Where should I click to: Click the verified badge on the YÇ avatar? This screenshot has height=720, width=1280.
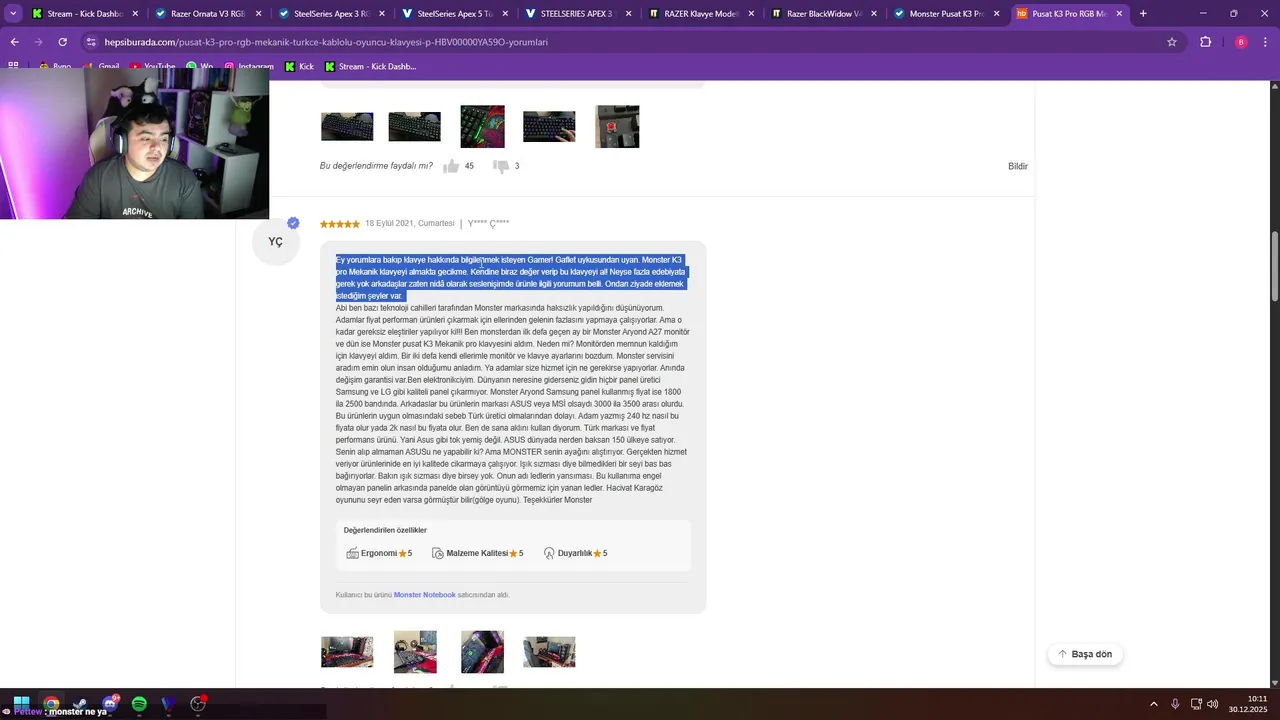click(293, 223)
